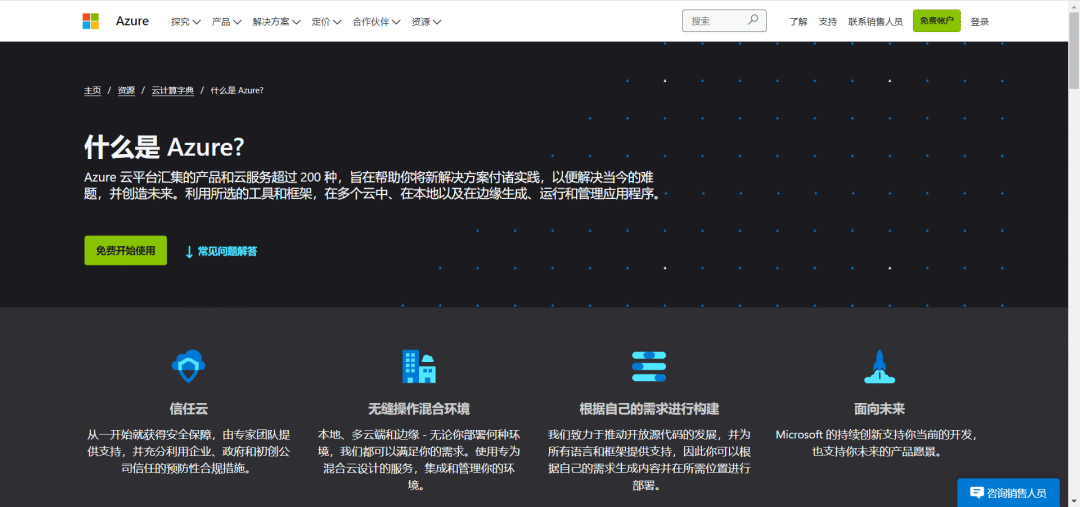The width and height of the screenshot is (1080, 507).
Task: Click the 无缝操作混合环境 building icon
Action: tap(419, 366)
